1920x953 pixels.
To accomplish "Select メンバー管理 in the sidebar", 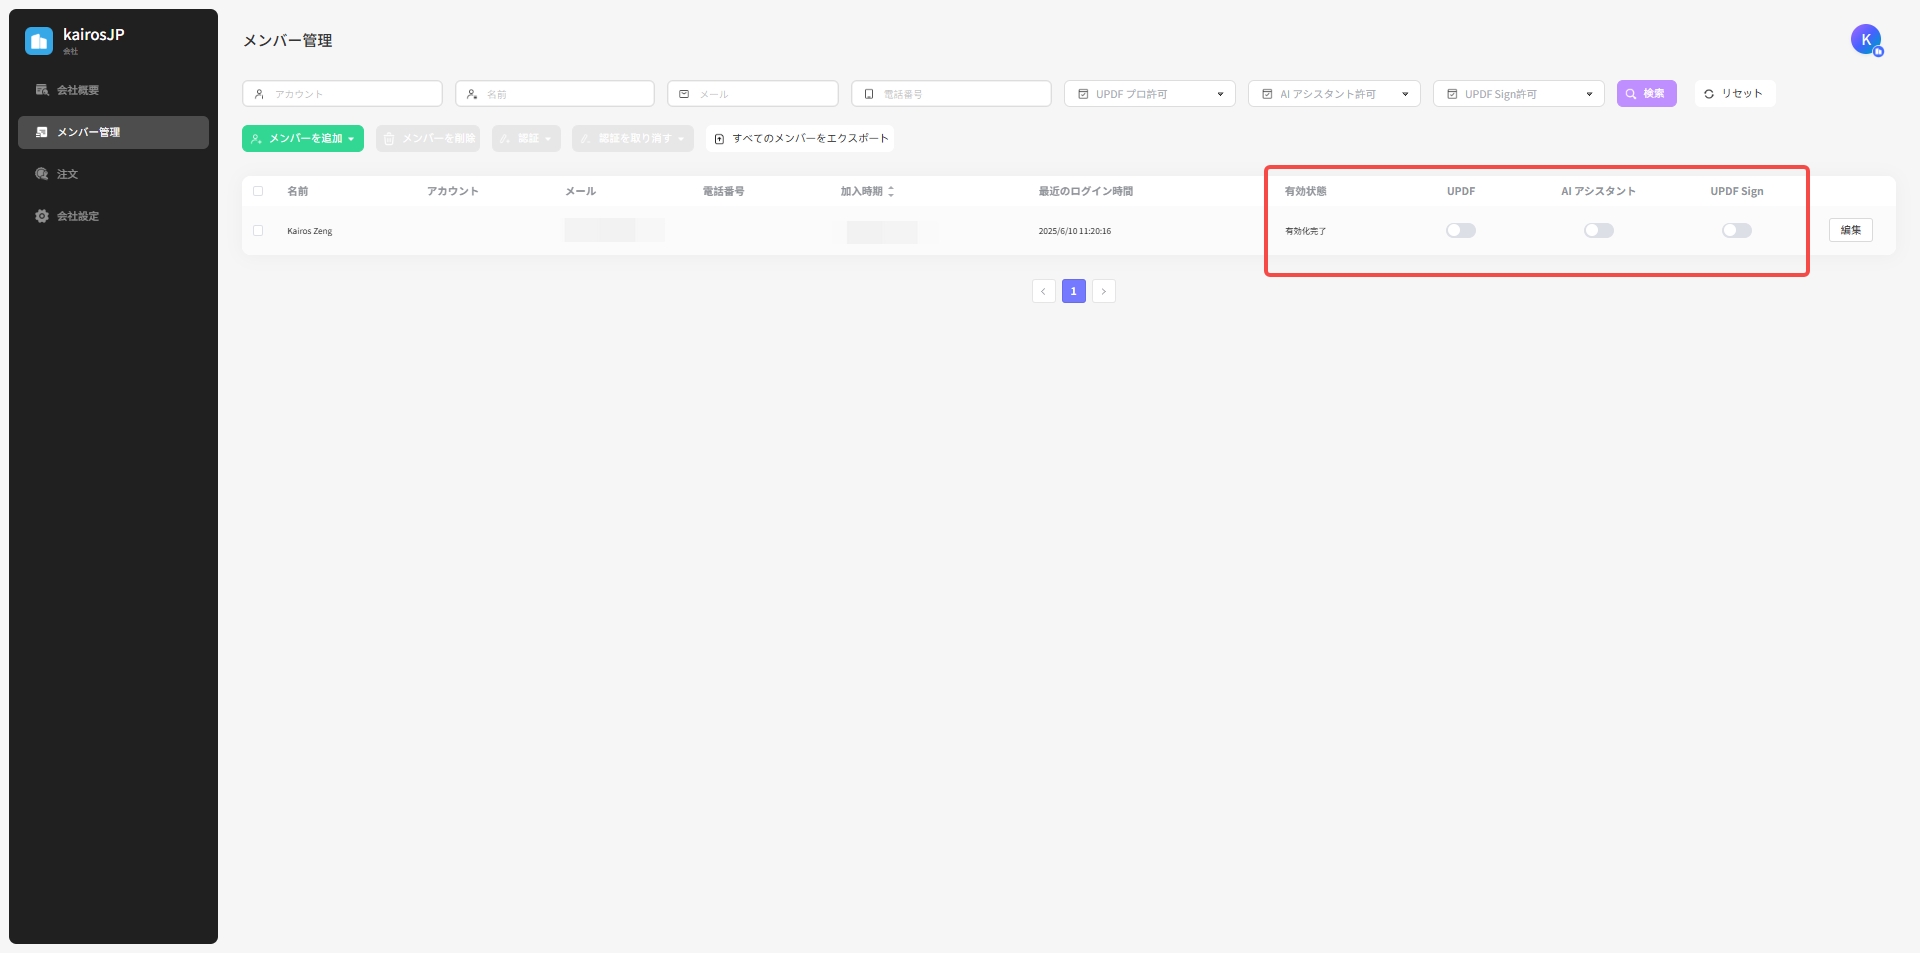I will tap(113, 132).
